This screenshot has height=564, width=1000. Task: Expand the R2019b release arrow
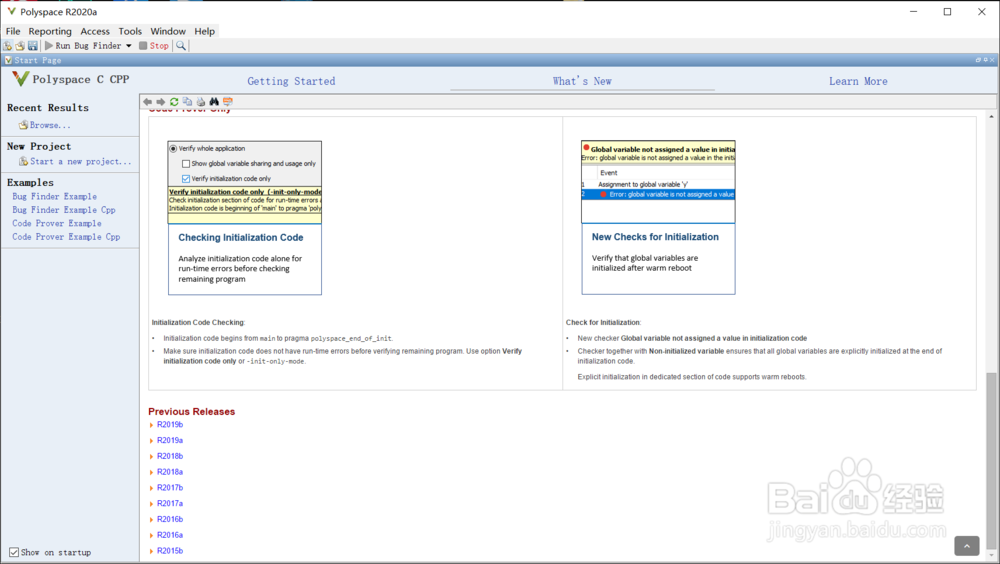[151, 425]
